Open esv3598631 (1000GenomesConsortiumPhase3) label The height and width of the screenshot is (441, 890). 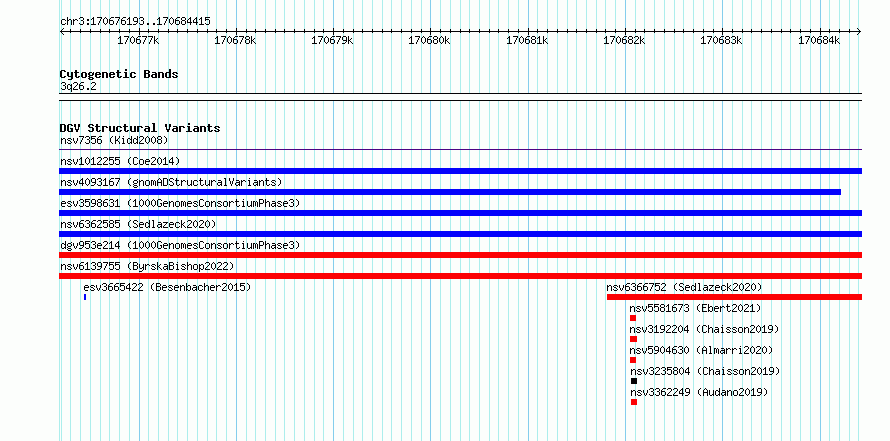tap(180, 203)
